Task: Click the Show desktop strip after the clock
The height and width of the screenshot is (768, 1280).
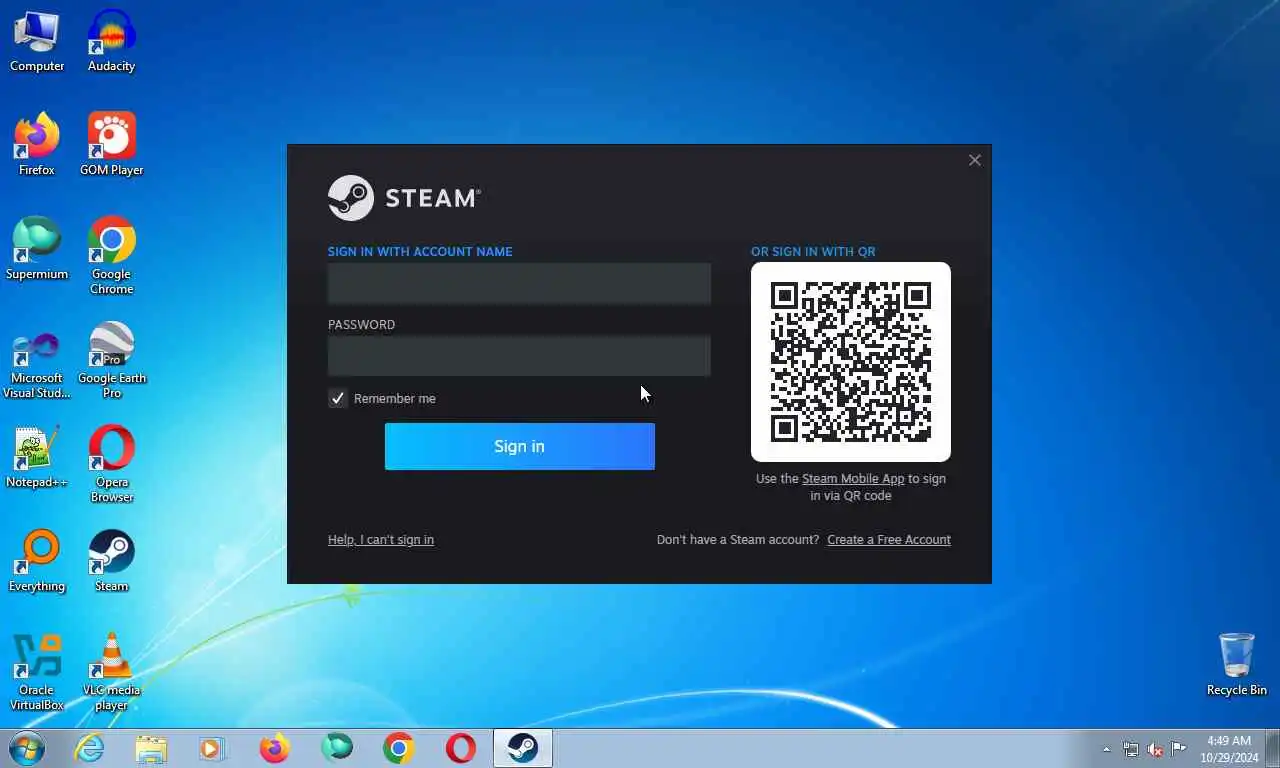Action: coord(1272,748)
